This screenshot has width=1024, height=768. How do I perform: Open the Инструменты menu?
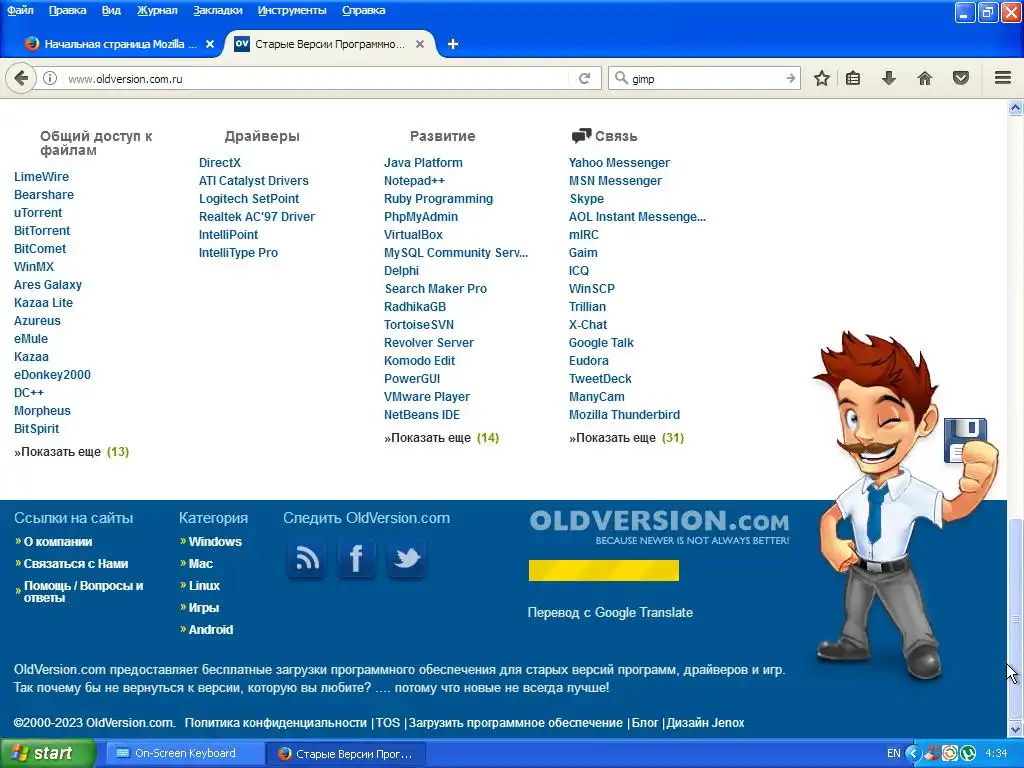click(x=292, y=10)
